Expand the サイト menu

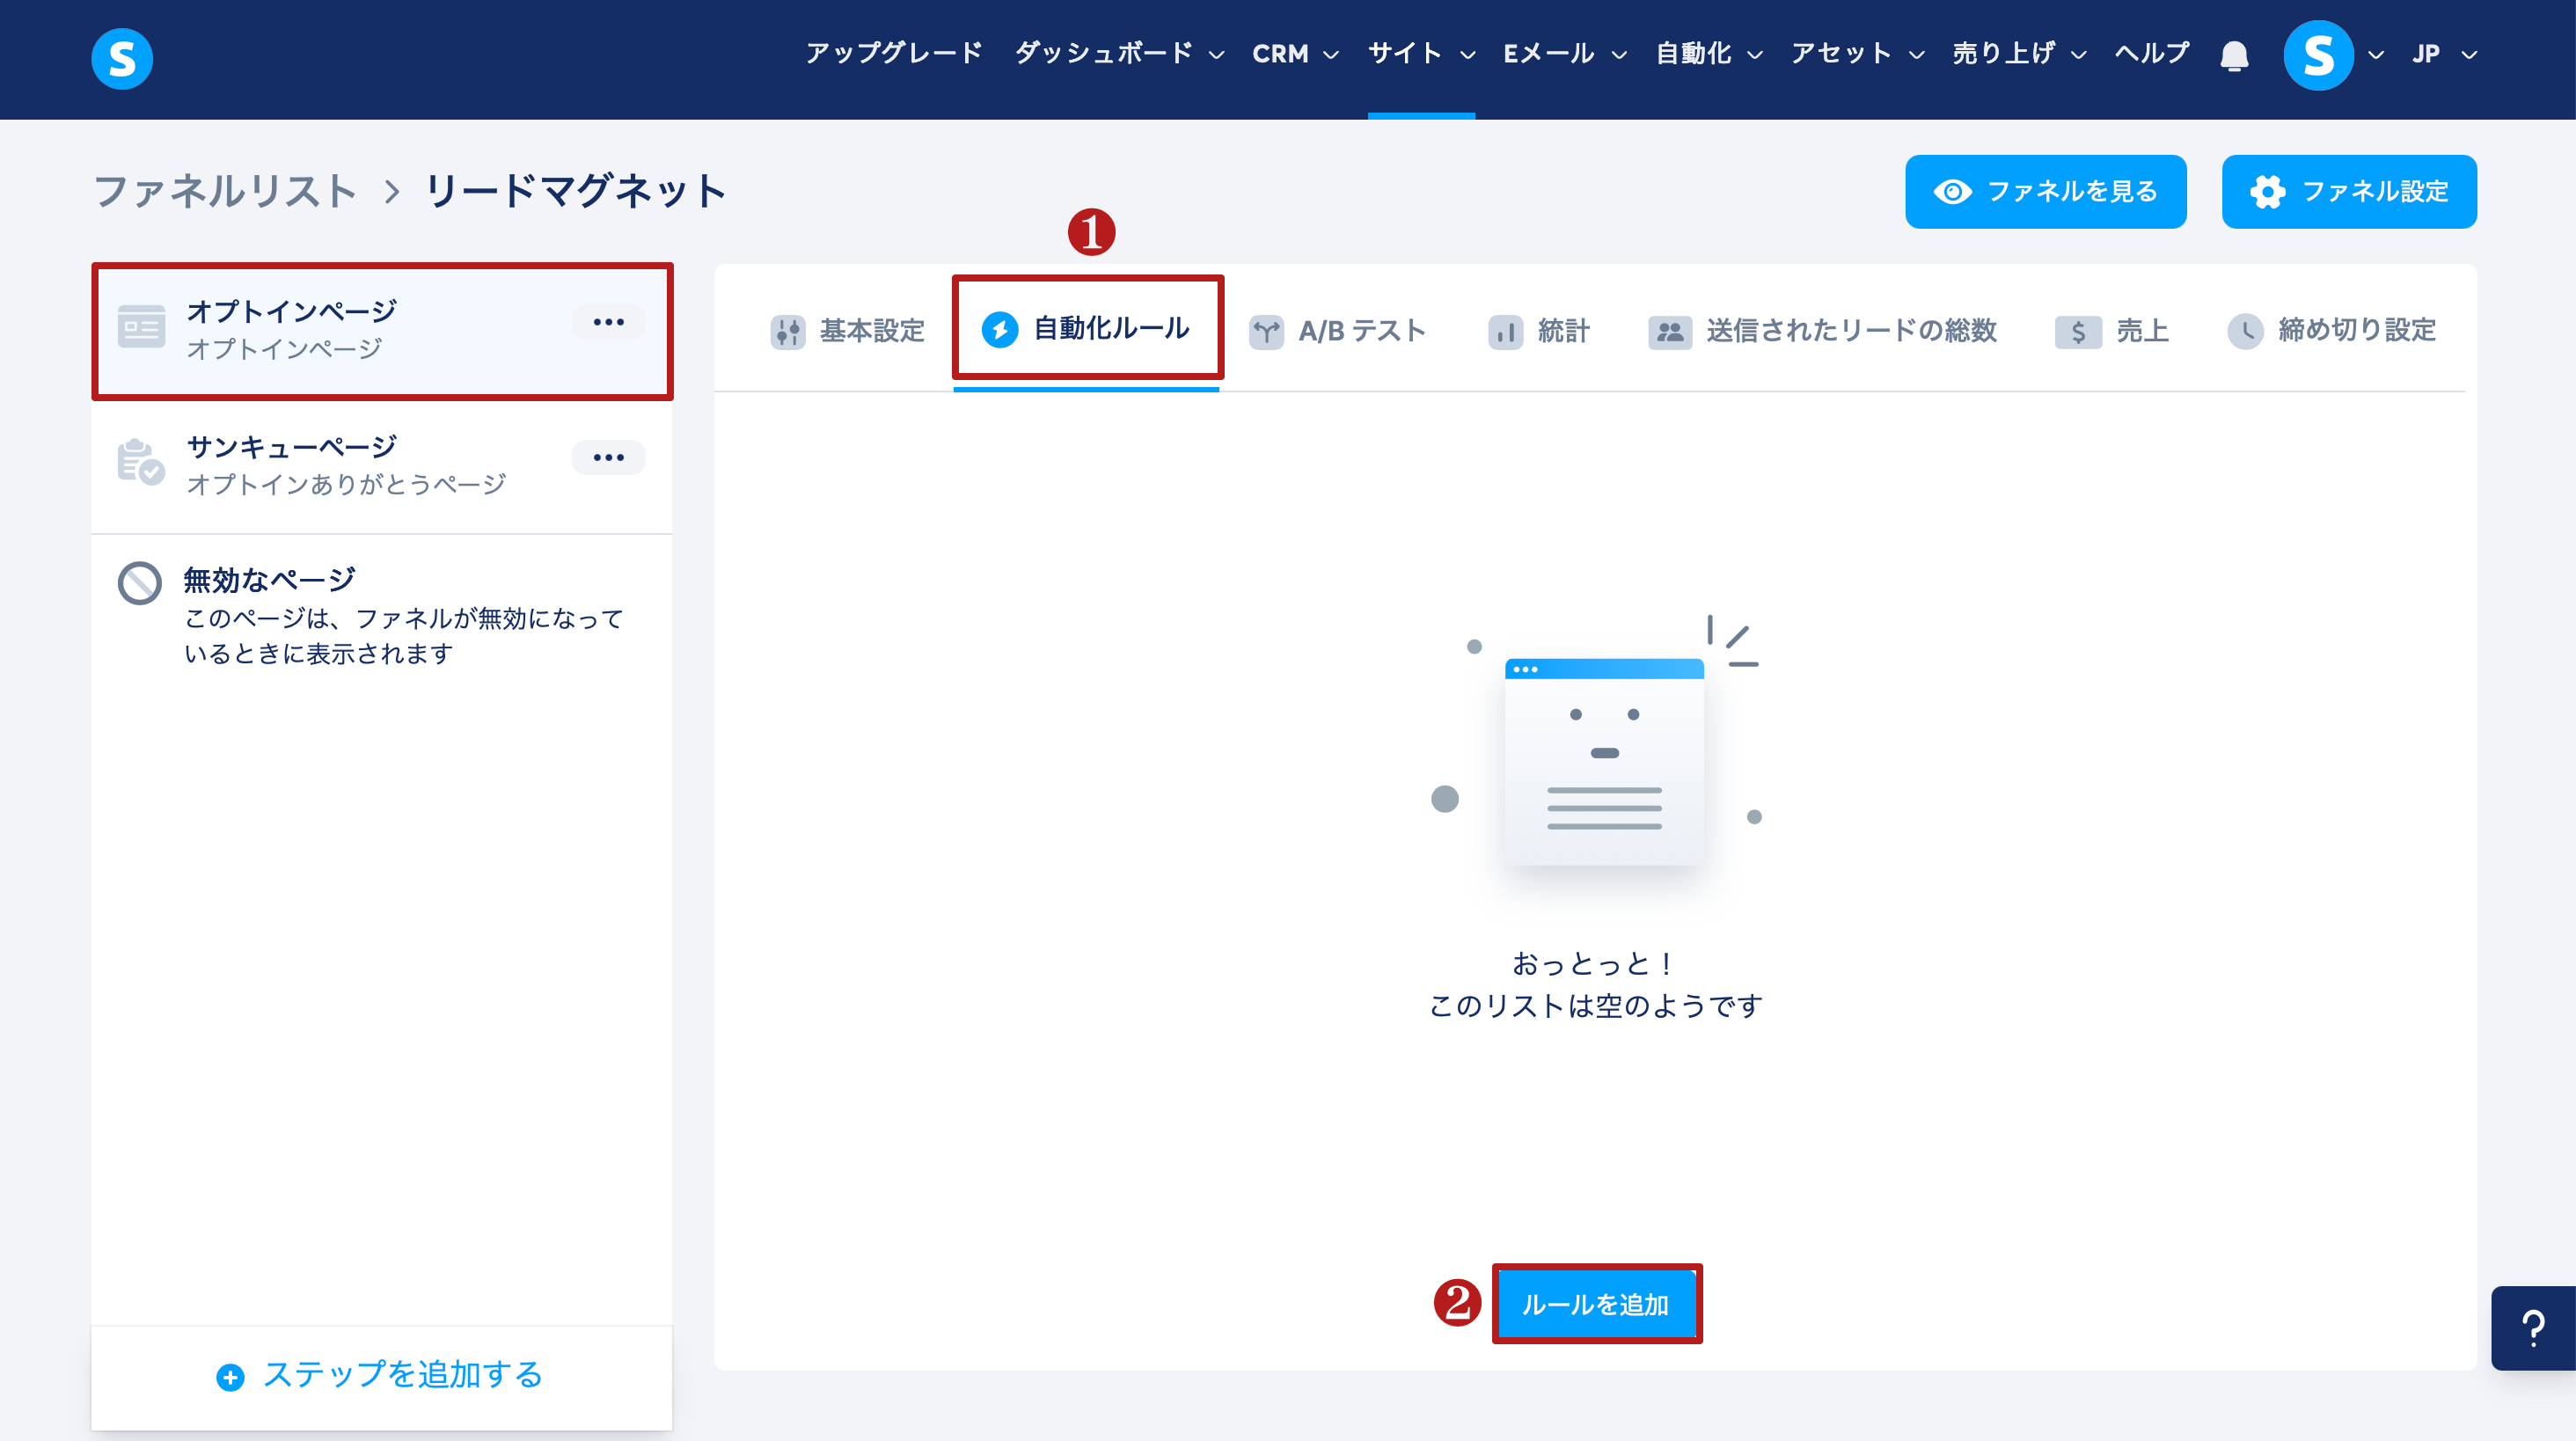click(x=1421, y=53)
